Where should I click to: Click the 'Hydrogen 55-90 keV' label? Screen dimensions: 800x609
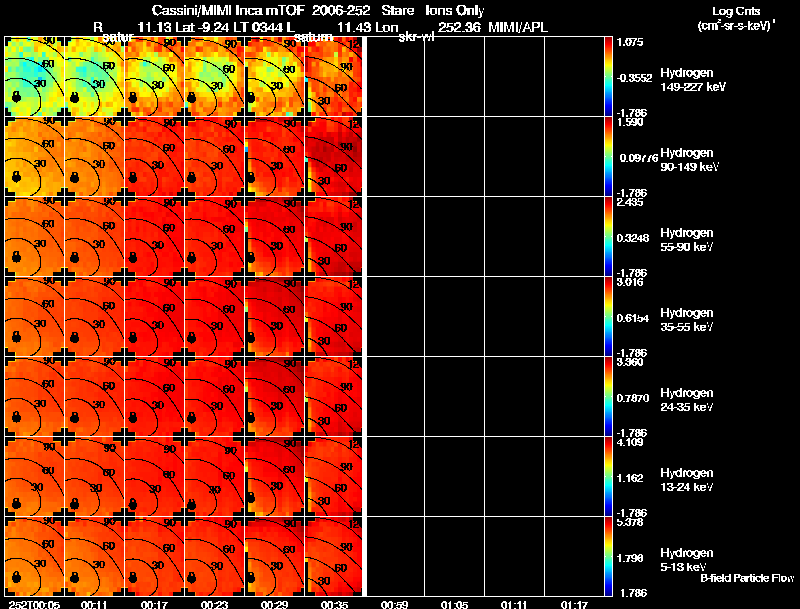click(687, 240)
